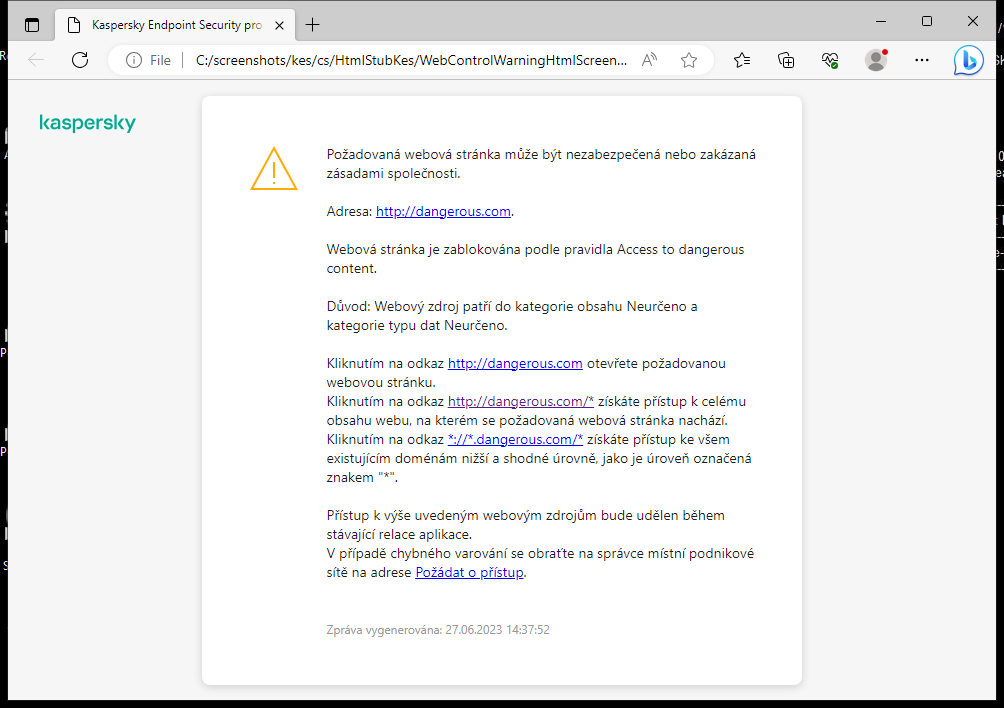Click 'Přístup k výše uvedeným' paragraph
The image size is (1004, 708).
[526, 525]
